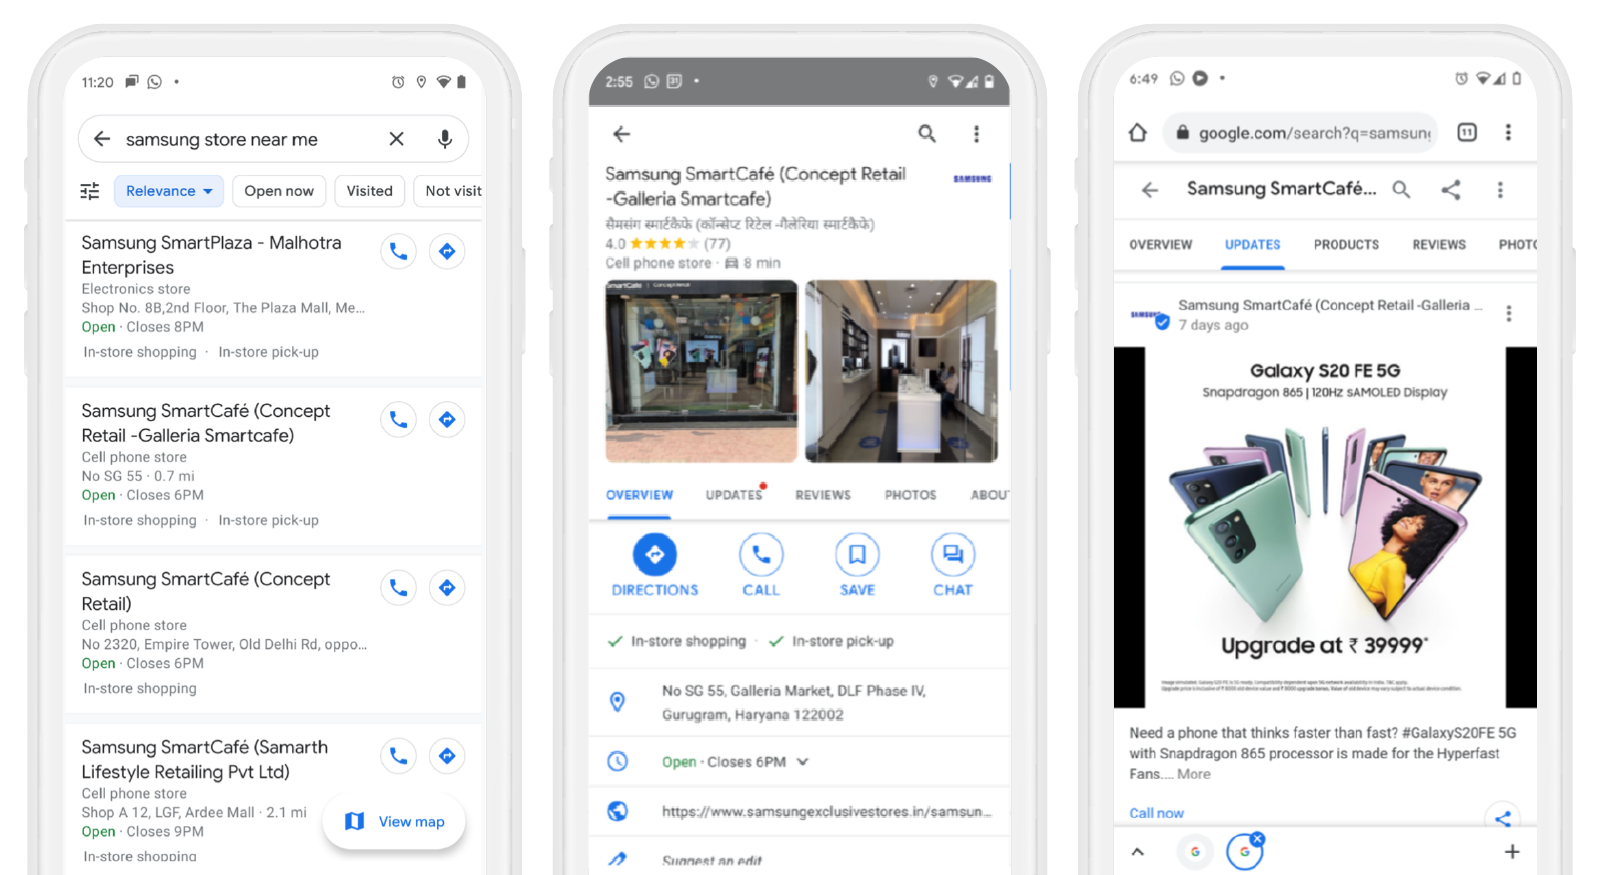Tap back arrow in samsung store search bar
The width and height of the screenshot is (1600, 875).
point(102,139)
